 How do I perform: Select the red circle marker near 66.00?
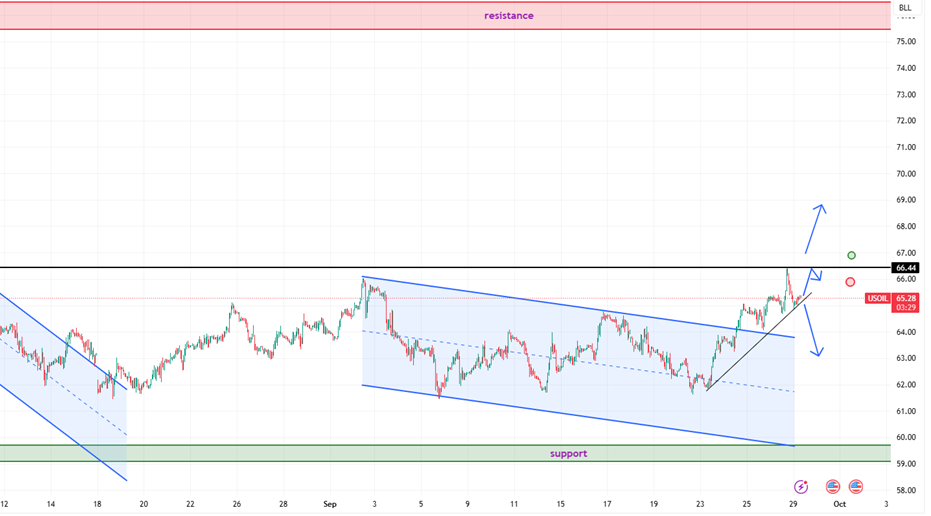850,282
